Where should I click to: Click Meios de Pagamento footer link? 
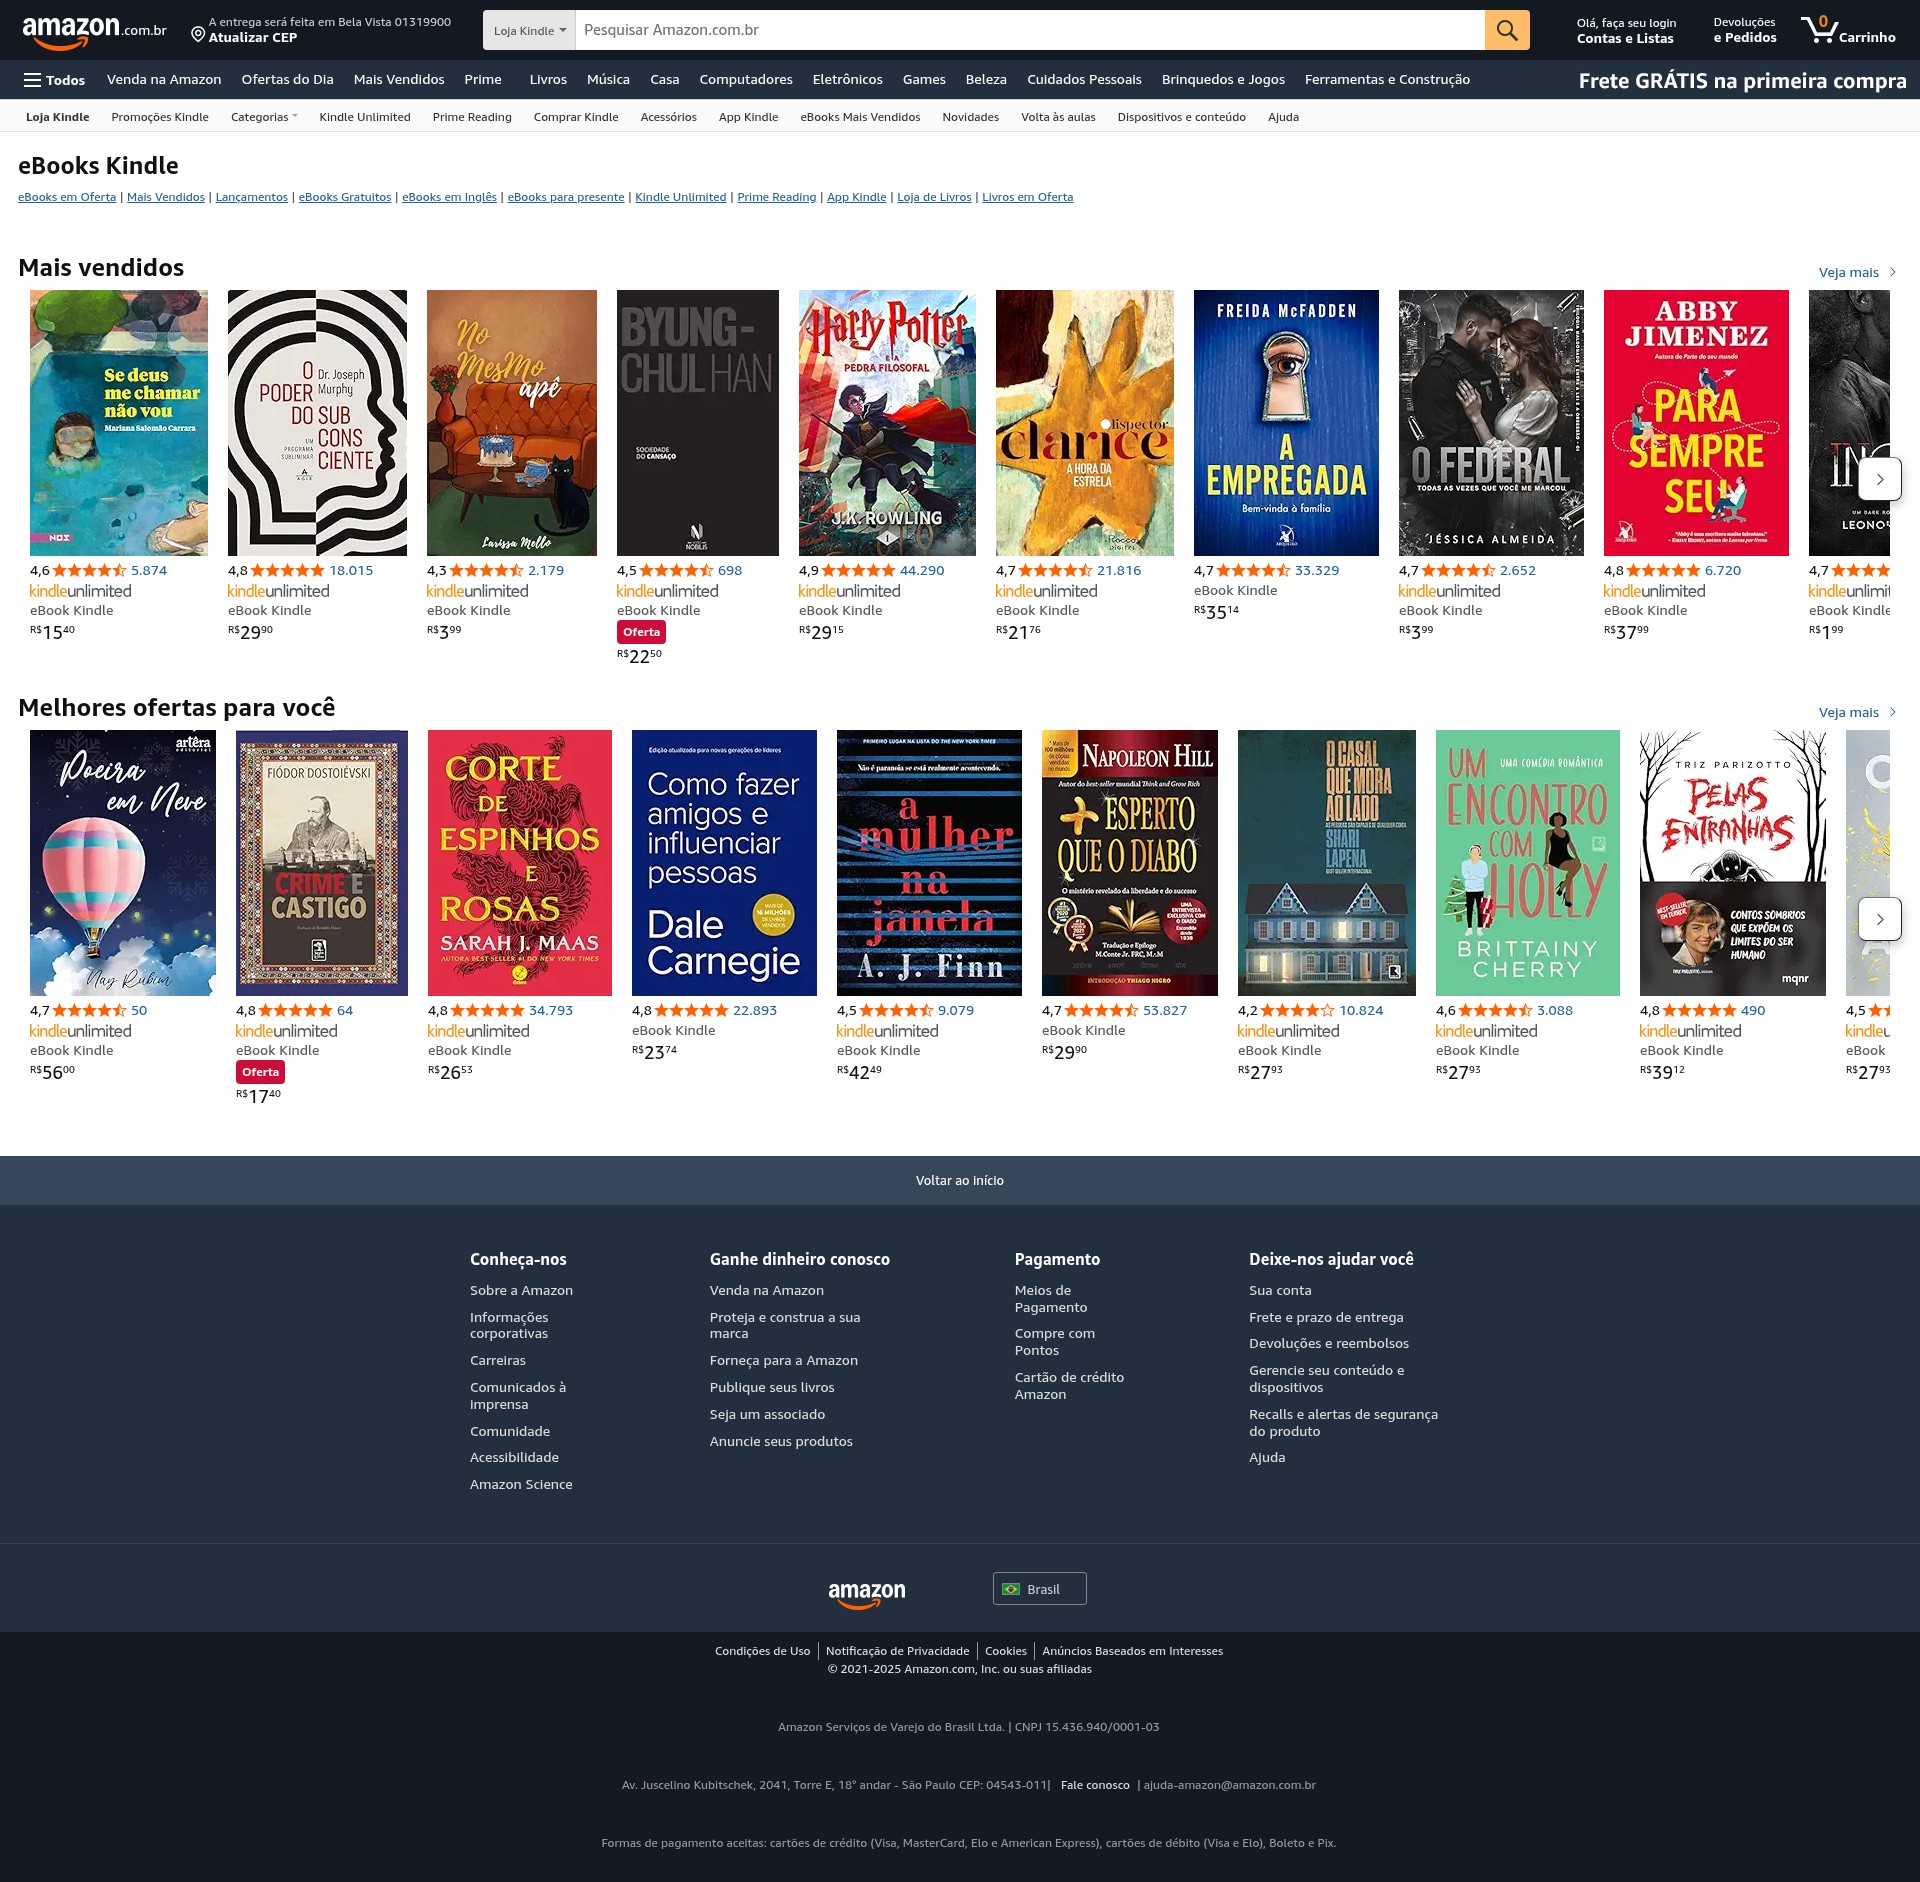pyautogui.click(x=1050, y=1299)
